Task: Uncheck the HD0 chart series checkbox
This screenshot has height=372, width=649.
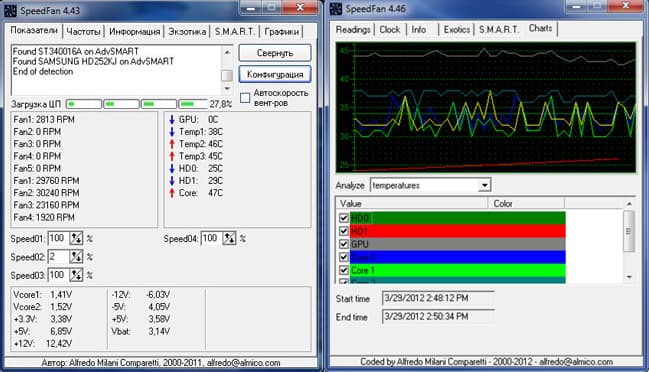Action: point(344,218)
